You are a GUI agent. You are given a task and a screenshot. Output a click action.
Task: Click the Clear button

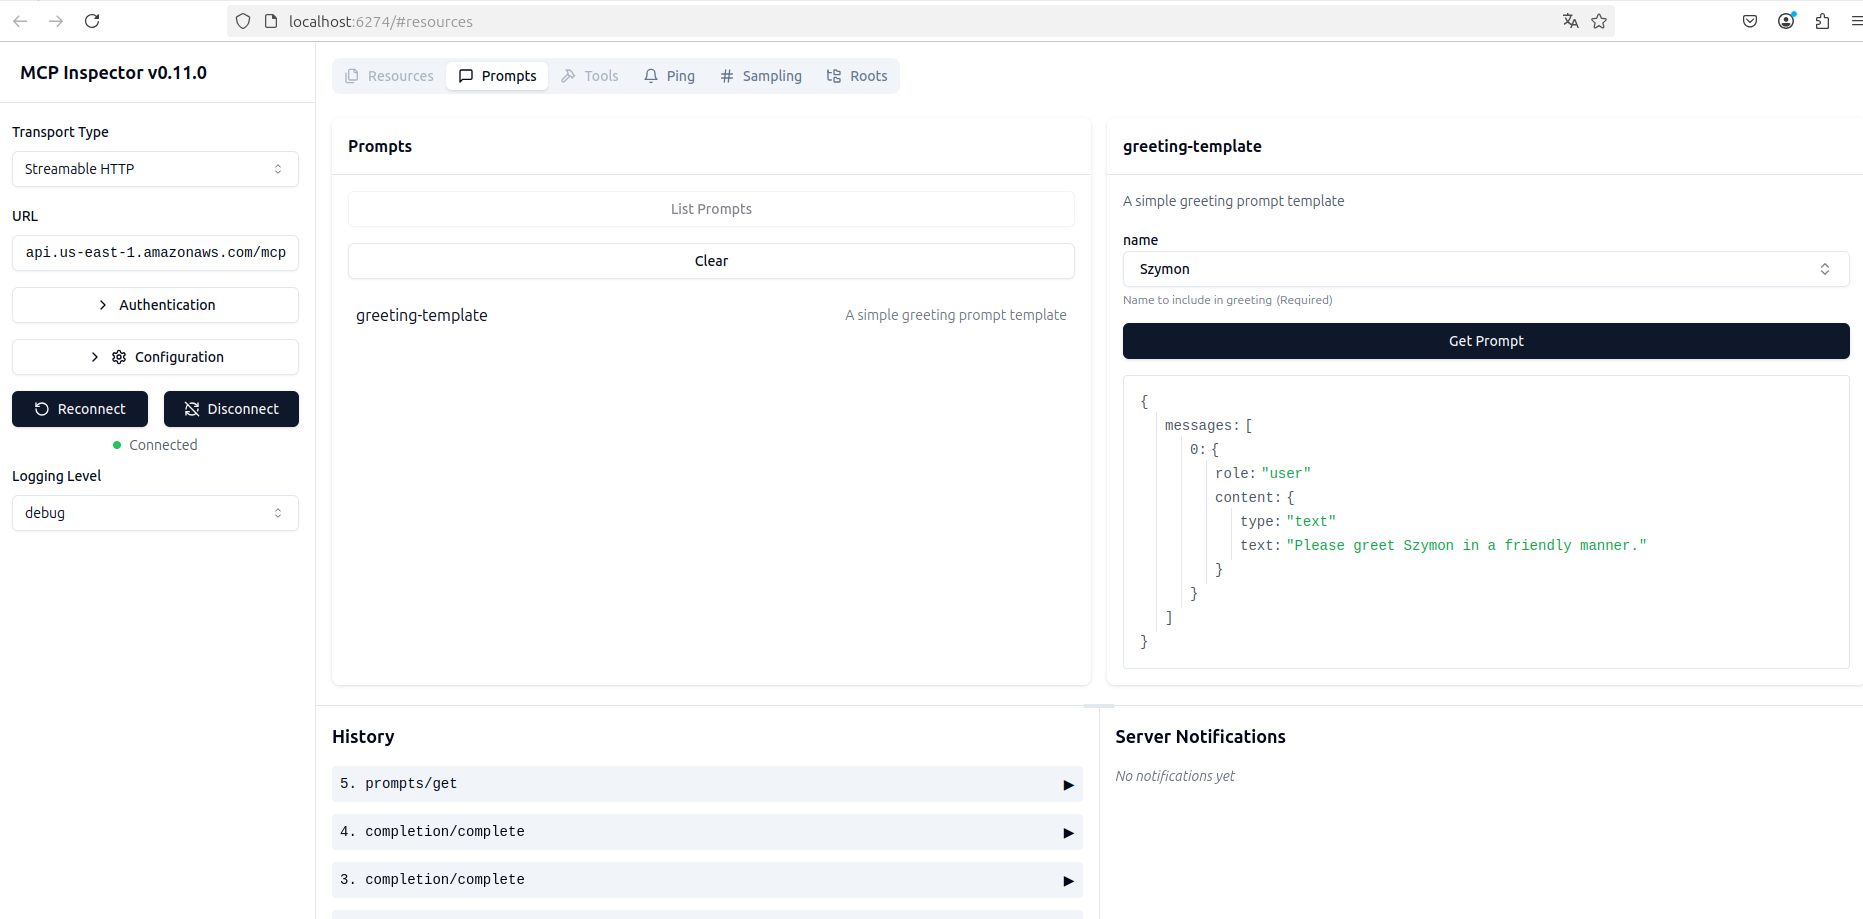tap(711, 261)
